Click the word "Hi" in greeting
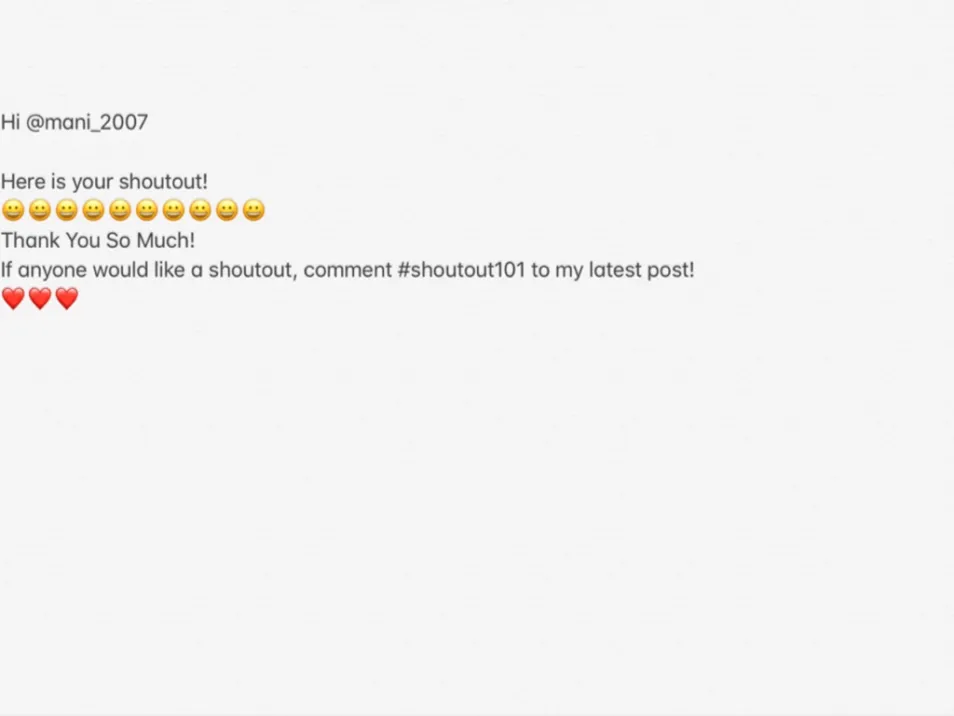The width and height of the screenshot is (954, 716). pos(10,123)
